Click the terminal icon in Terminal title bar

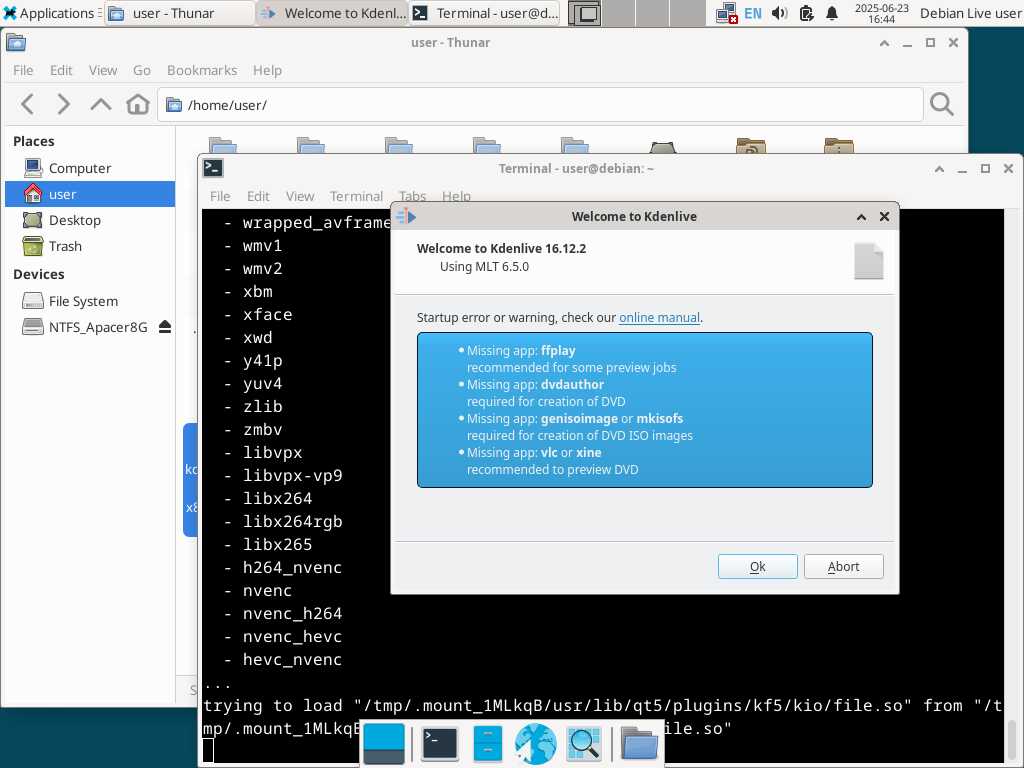click(x=213, y=168)
